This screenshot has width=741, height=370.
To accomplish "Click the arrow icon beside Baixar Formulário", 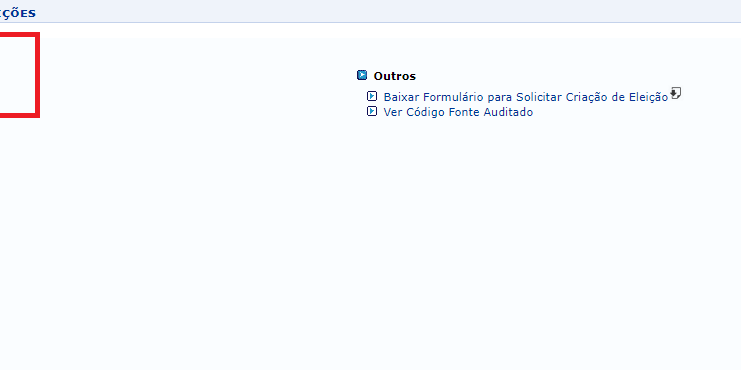I will 372,96.
